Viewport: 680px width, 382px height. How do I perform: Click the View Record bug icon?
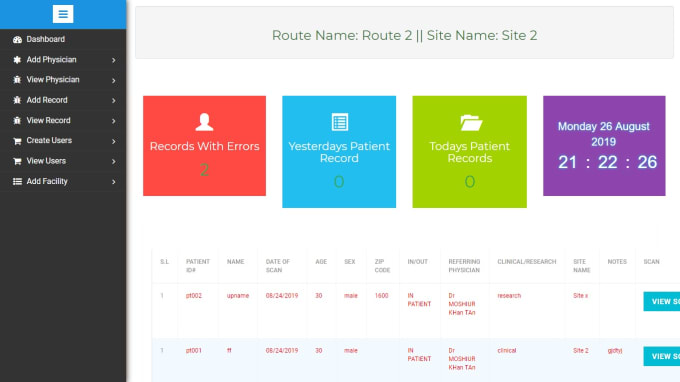tap(17, 121)
